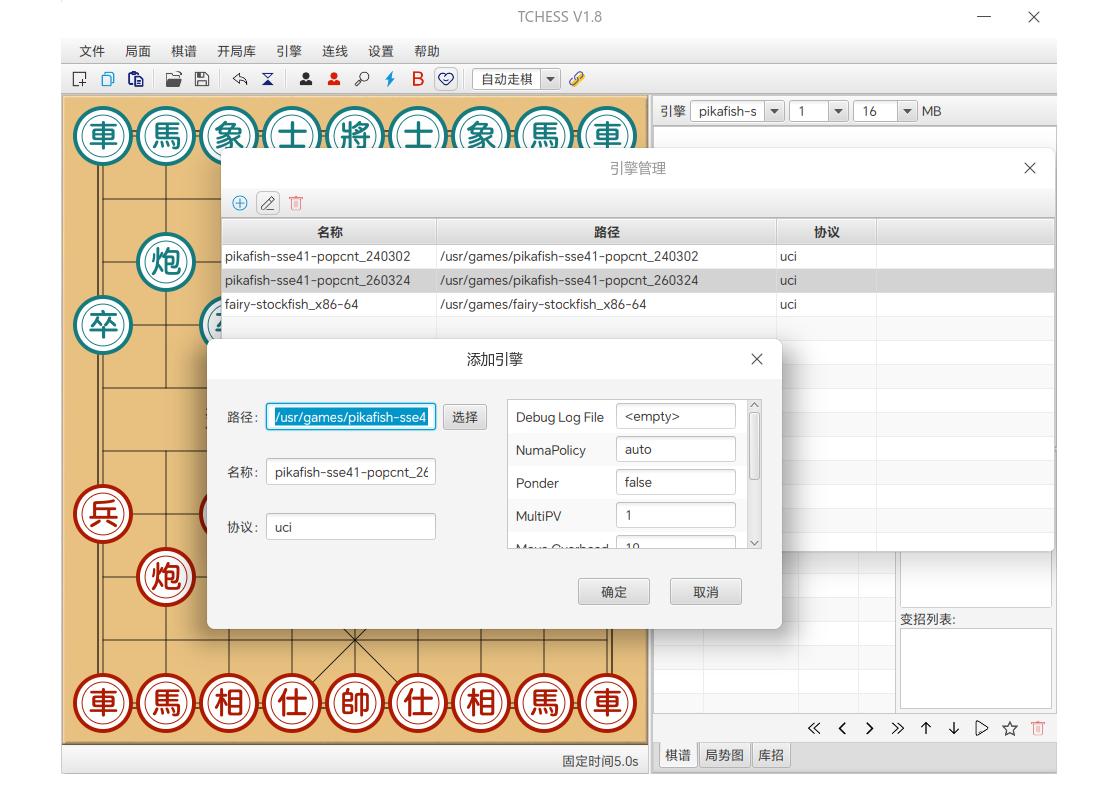
Task: Toggle the black player engine icon
Action: 306,79
